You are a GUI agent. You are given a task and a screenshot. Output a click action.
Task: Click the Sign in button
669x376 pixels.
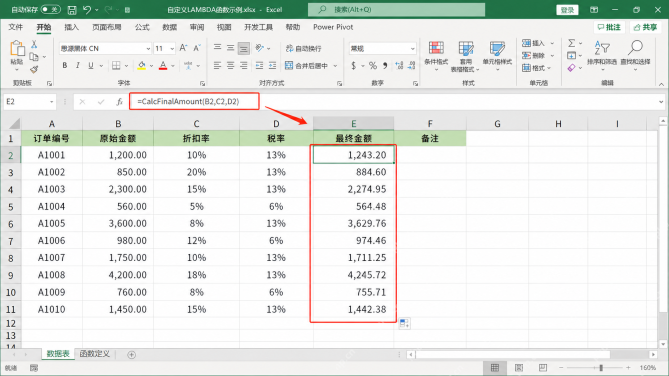567,10
